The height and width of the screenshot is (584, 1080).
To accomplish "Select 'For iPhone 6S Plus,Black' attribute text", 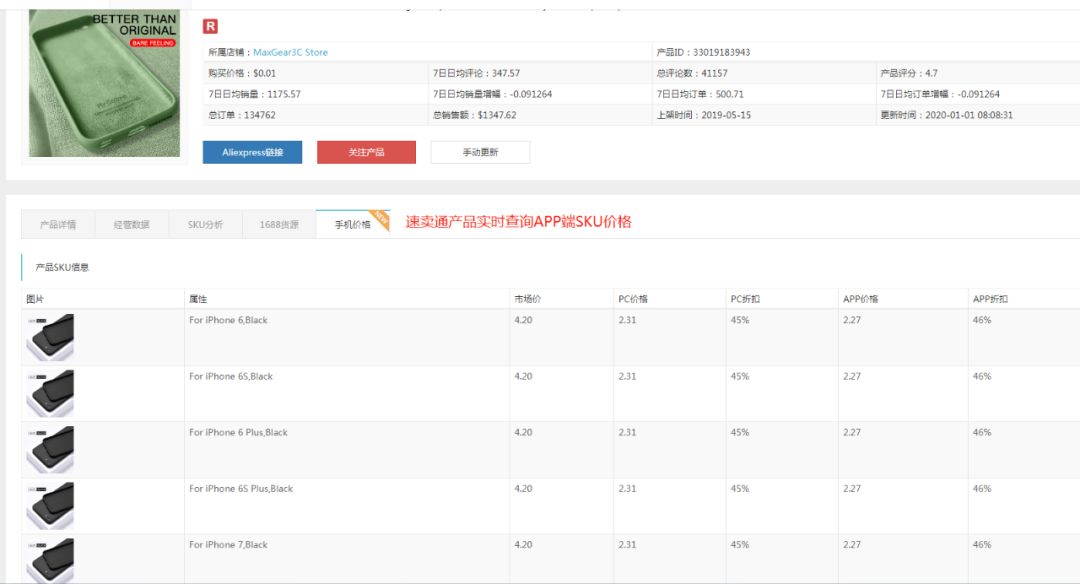I will click(x=241, y=489).
